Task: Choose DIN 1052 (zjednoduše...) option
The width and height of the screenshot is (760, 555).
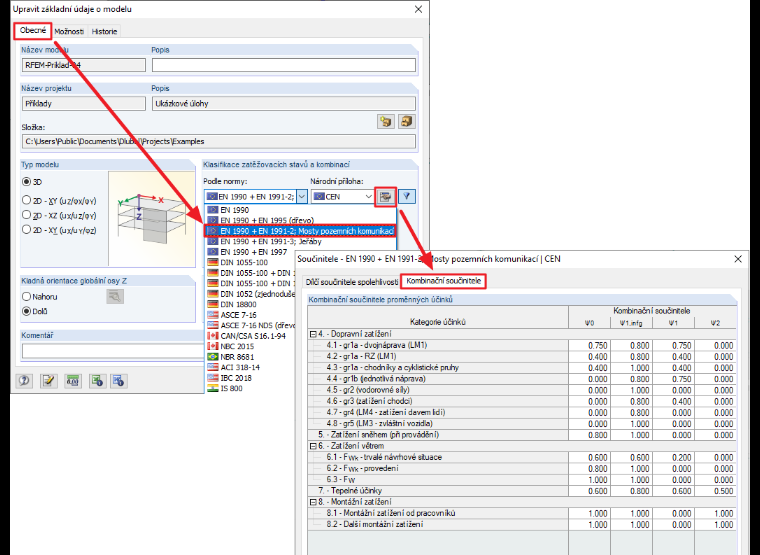Action: pyautogui.click(x=251, y=294)
